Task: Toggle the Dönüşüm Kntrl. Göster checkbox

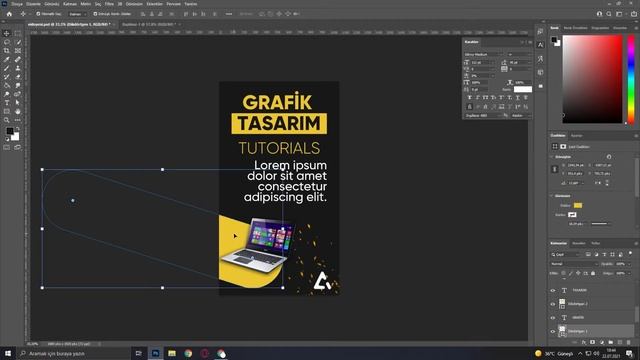Action: pos(95,14)
